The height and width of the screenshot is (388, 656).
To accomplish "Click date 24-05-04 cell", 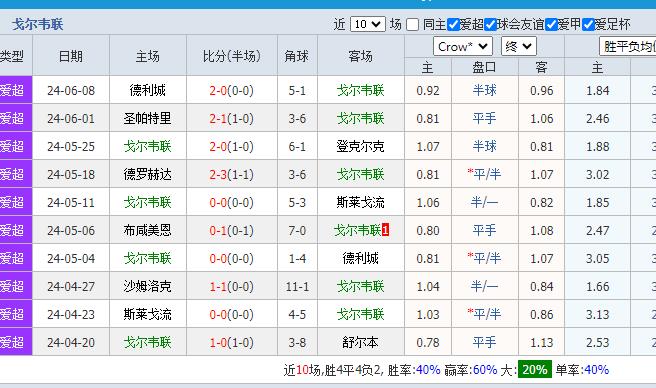I will point(71,258).
